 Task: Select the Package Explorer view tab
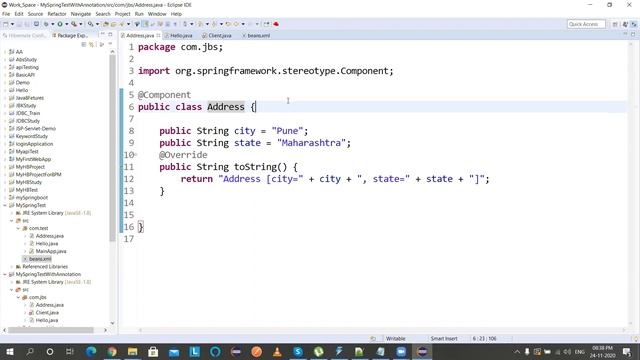pos(70,36)
